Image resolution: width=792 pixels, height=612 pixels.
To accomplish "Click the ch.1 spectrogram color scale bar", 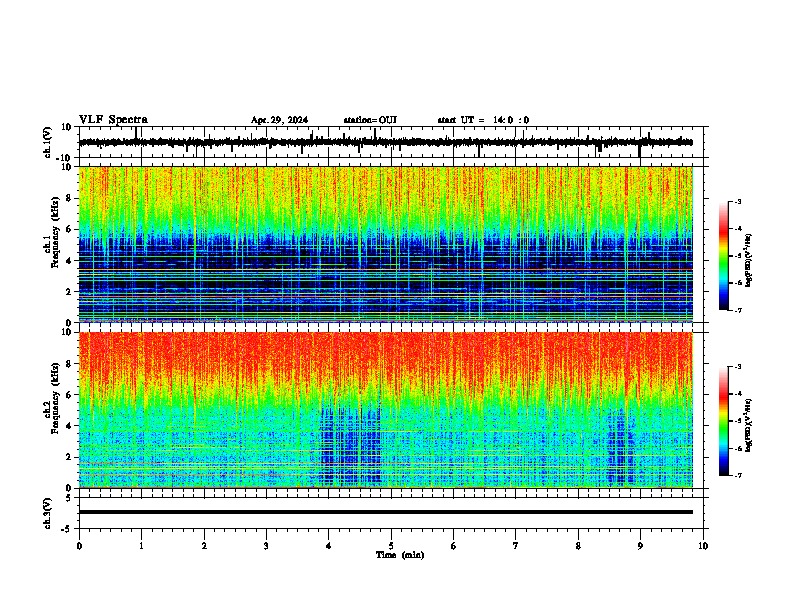I will (724, 256).
